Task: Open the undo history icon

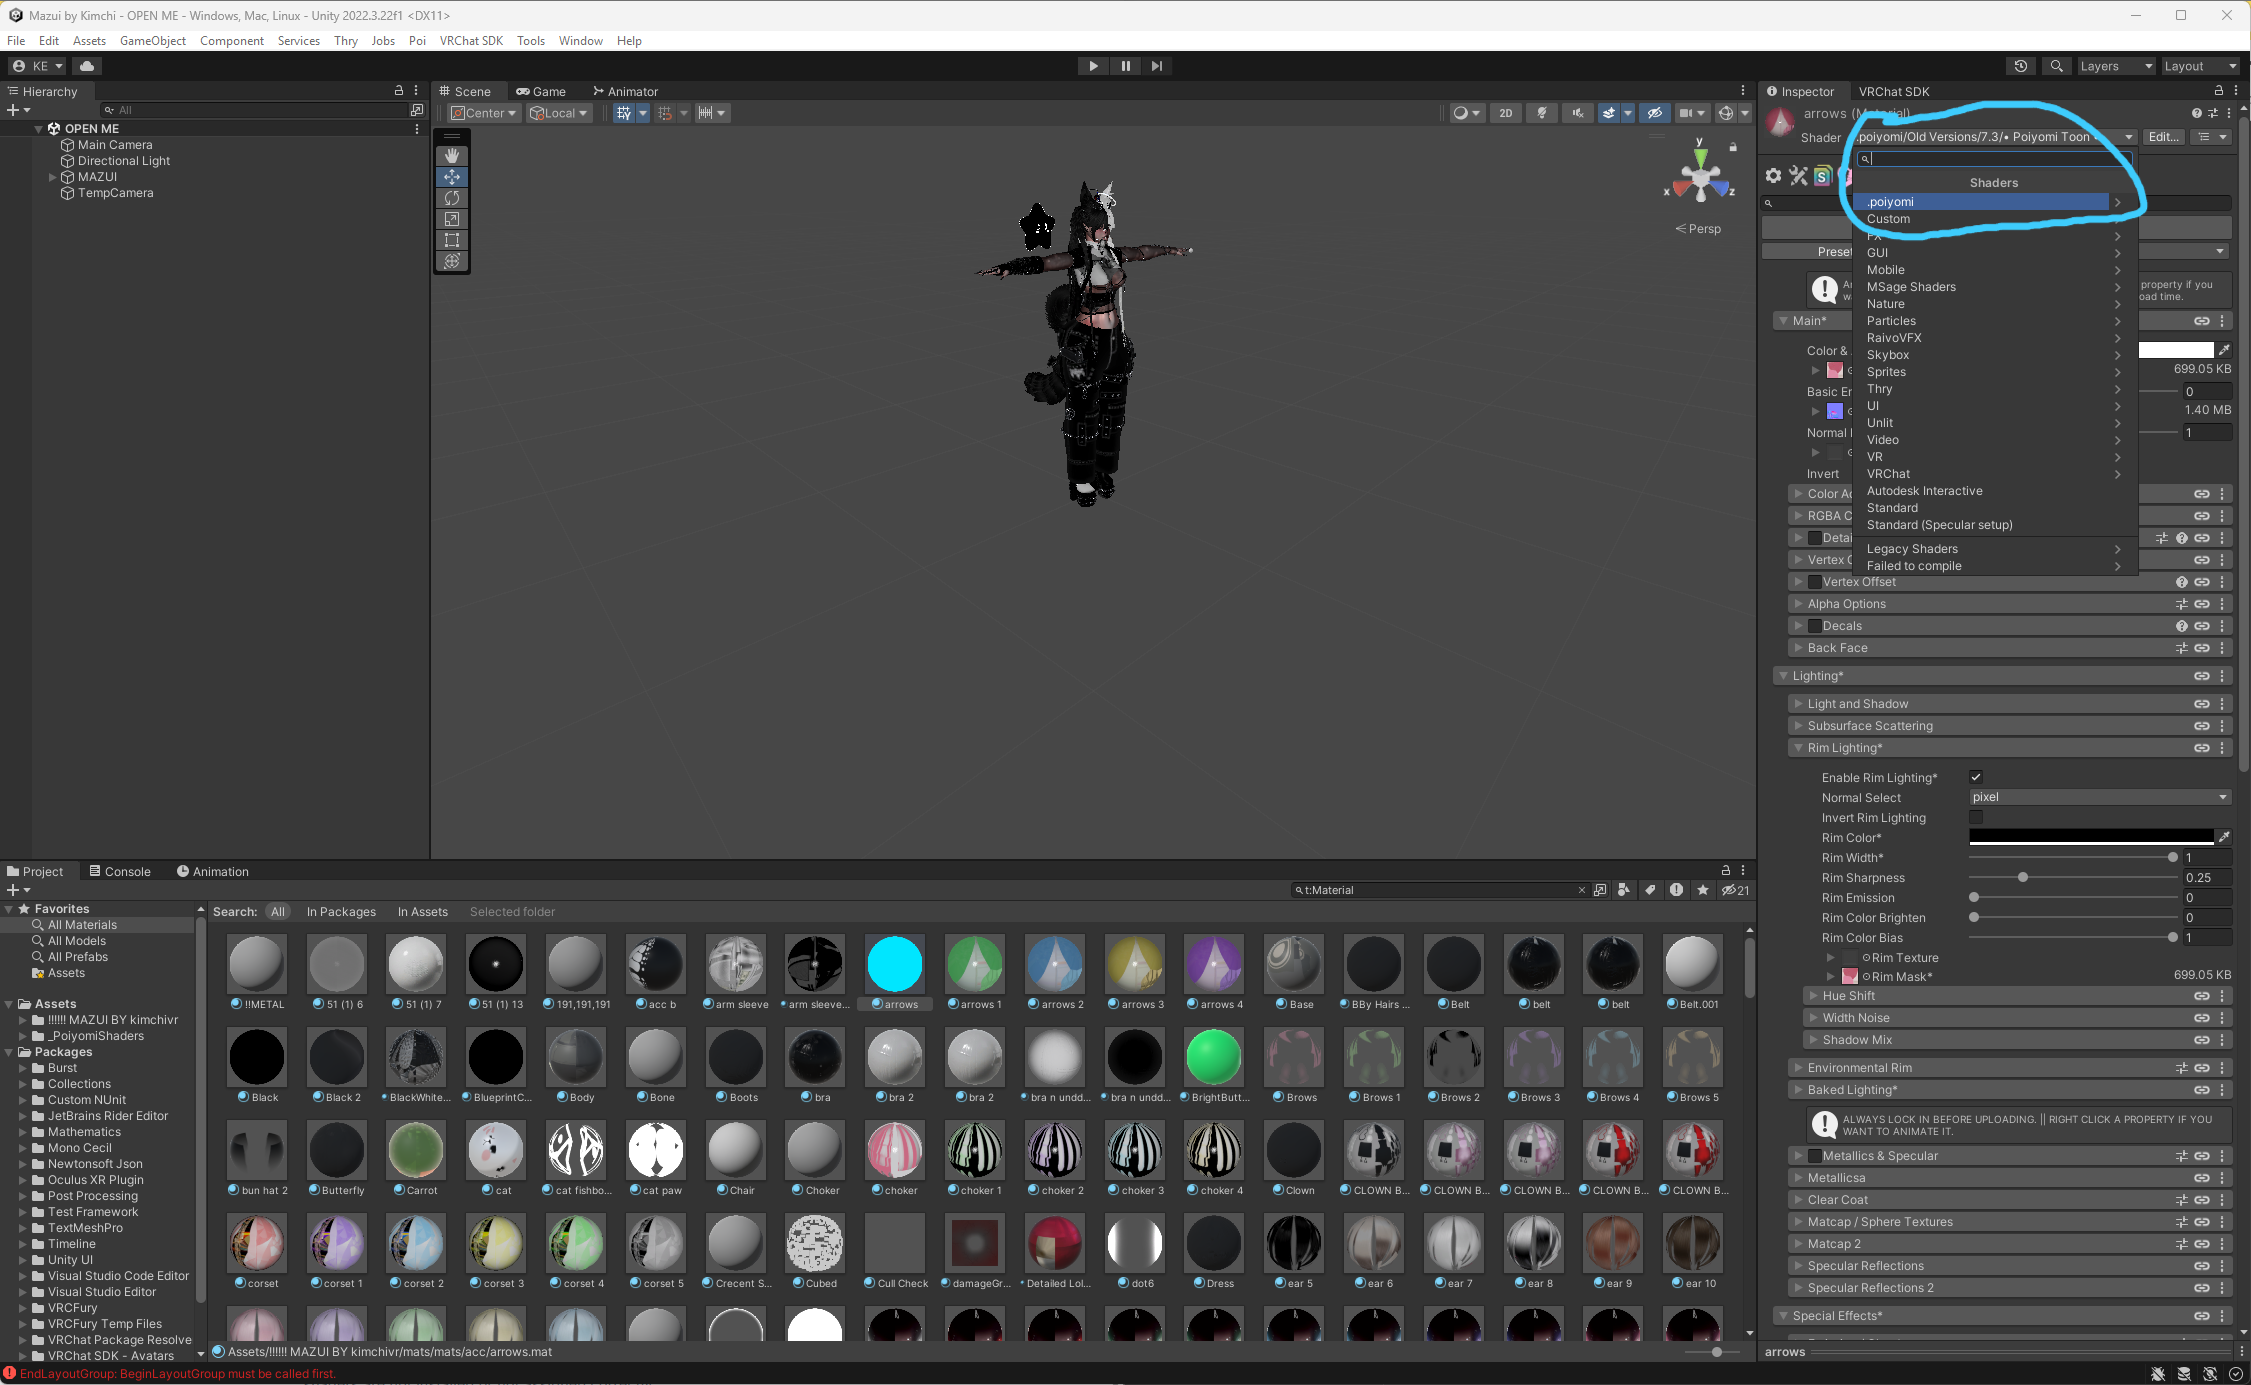Action: [x=2020, y=66]
